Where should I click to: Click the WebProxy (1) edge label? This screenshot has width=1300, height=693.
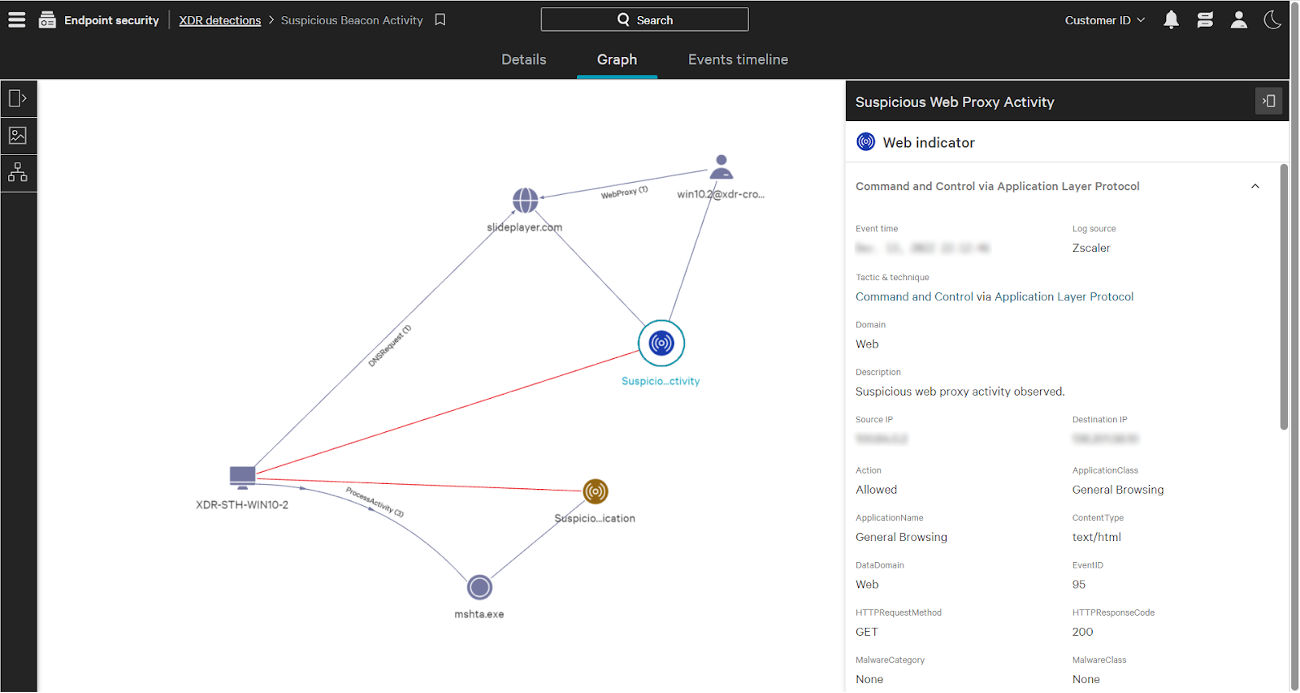pyautogui.click(x=624, y=193)
